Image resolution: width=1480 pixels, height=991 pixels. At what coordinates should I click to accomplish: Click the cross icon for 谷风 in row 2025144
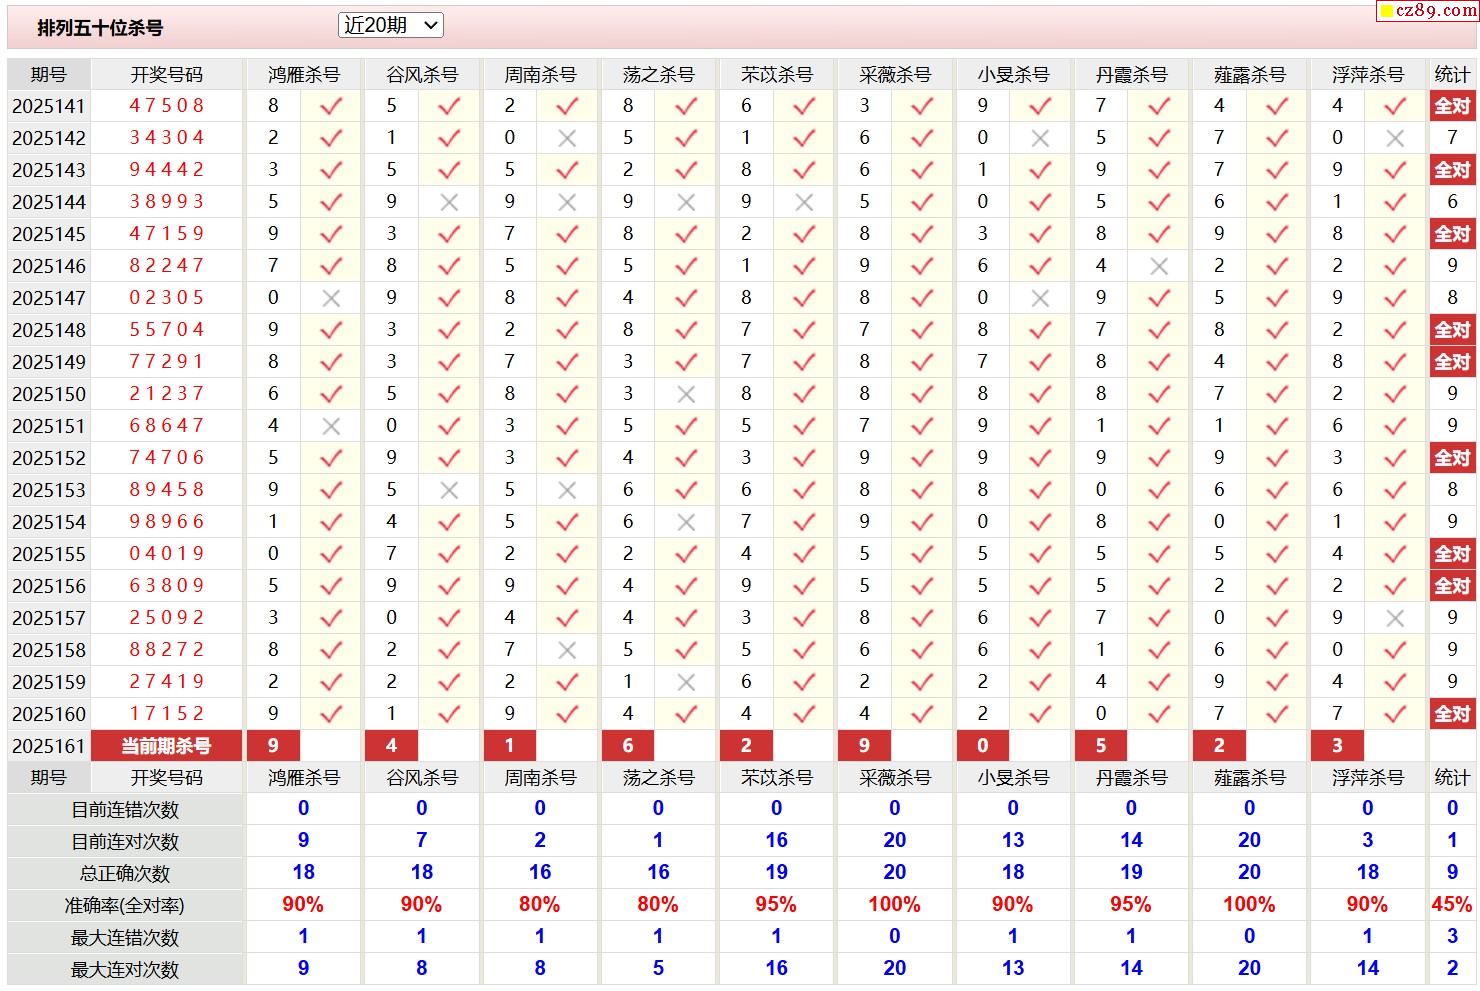tap(449, 202)
